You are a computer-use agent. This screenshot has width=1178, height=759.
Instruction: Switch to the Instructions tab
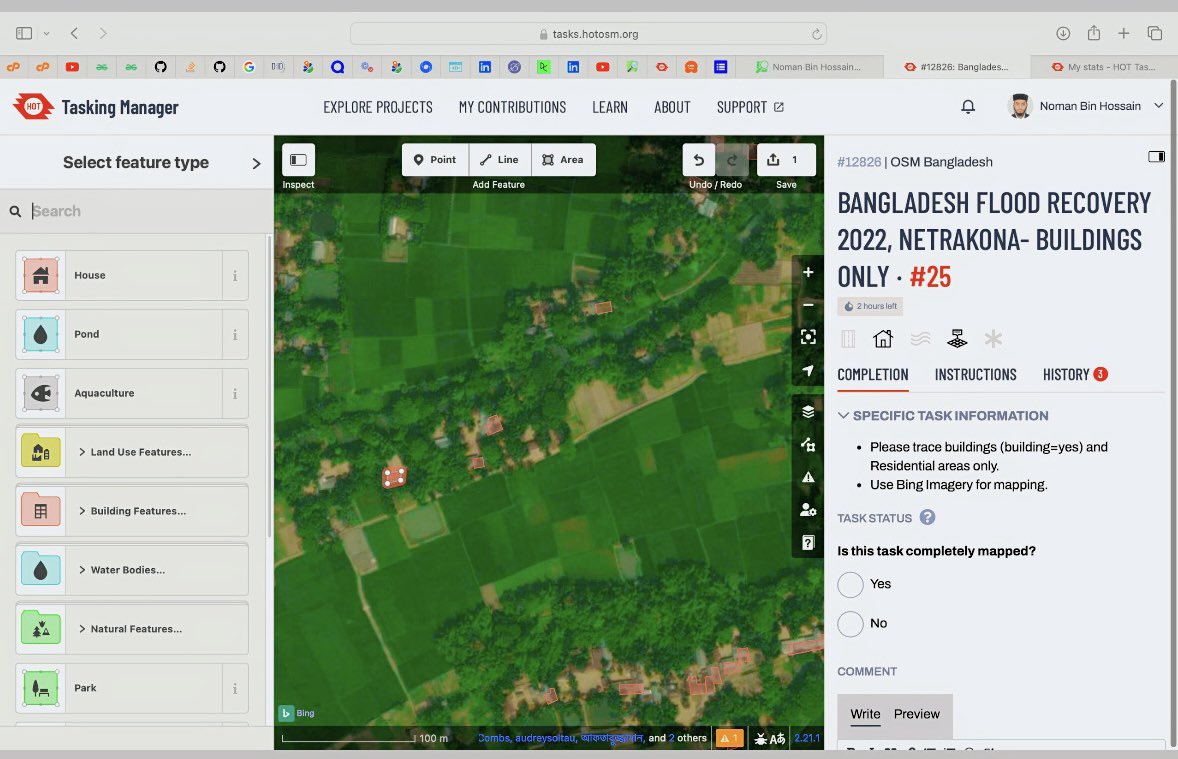[x=975, y=375]
